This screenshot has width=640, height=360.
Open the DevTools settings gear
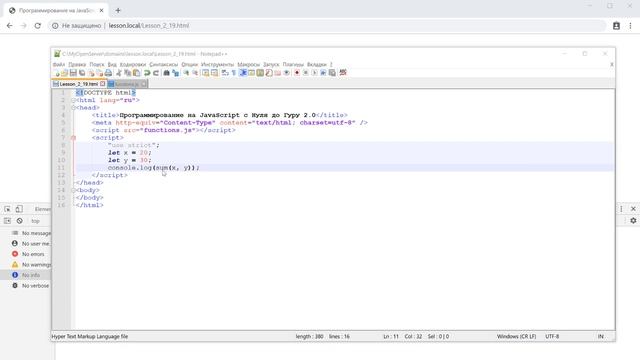(633, 220)
